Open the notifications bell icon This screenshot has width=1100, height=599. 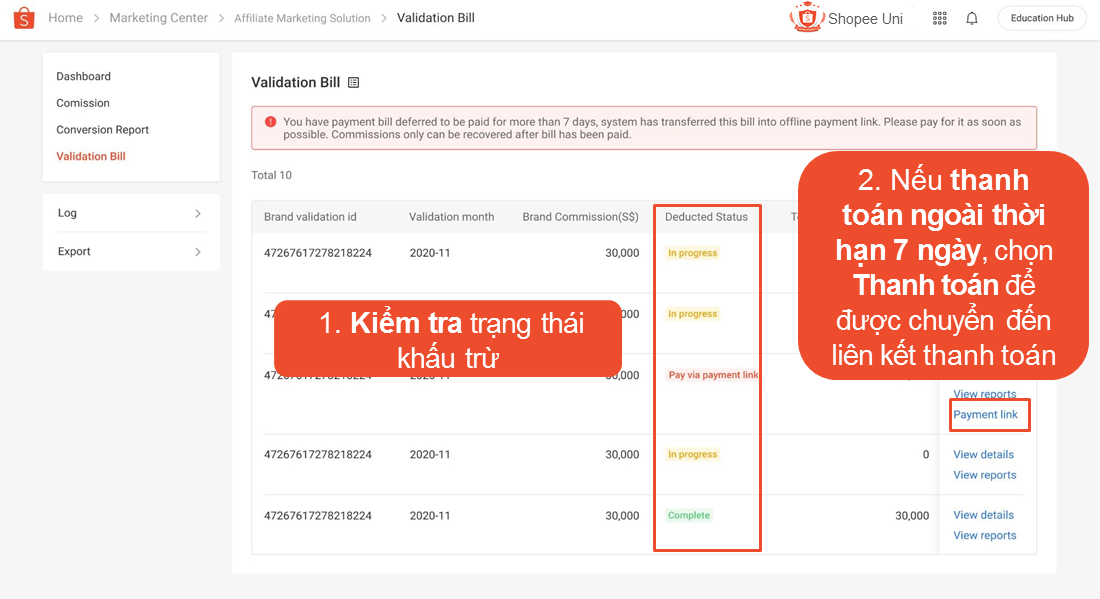click(971, 18)
